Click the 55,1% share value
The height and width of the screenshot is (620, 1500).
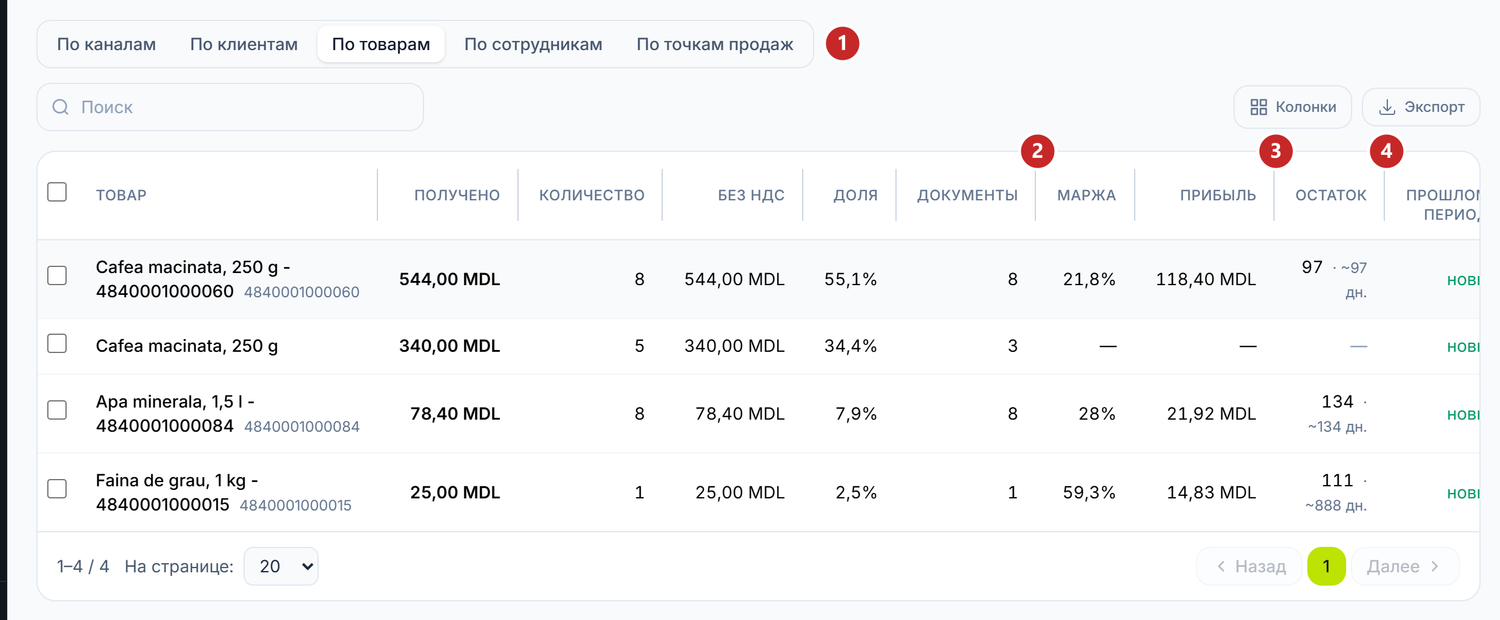pos(851,280)
